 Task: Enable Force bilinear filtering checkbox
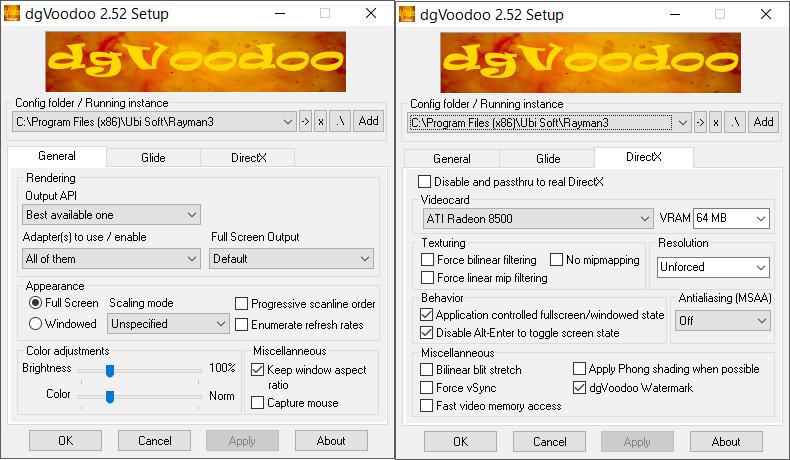[x=427, y=260]
